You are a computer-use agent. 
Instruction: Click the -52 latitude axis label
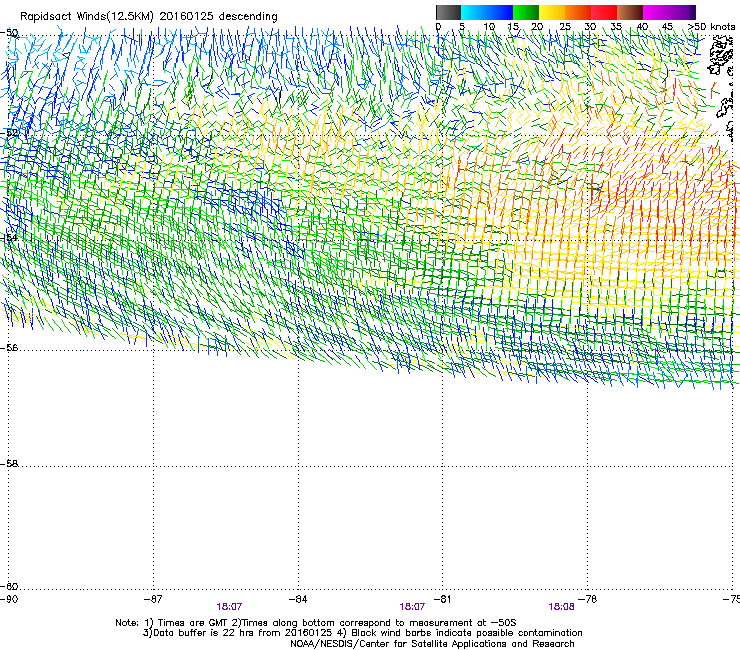tap(9, 133)
